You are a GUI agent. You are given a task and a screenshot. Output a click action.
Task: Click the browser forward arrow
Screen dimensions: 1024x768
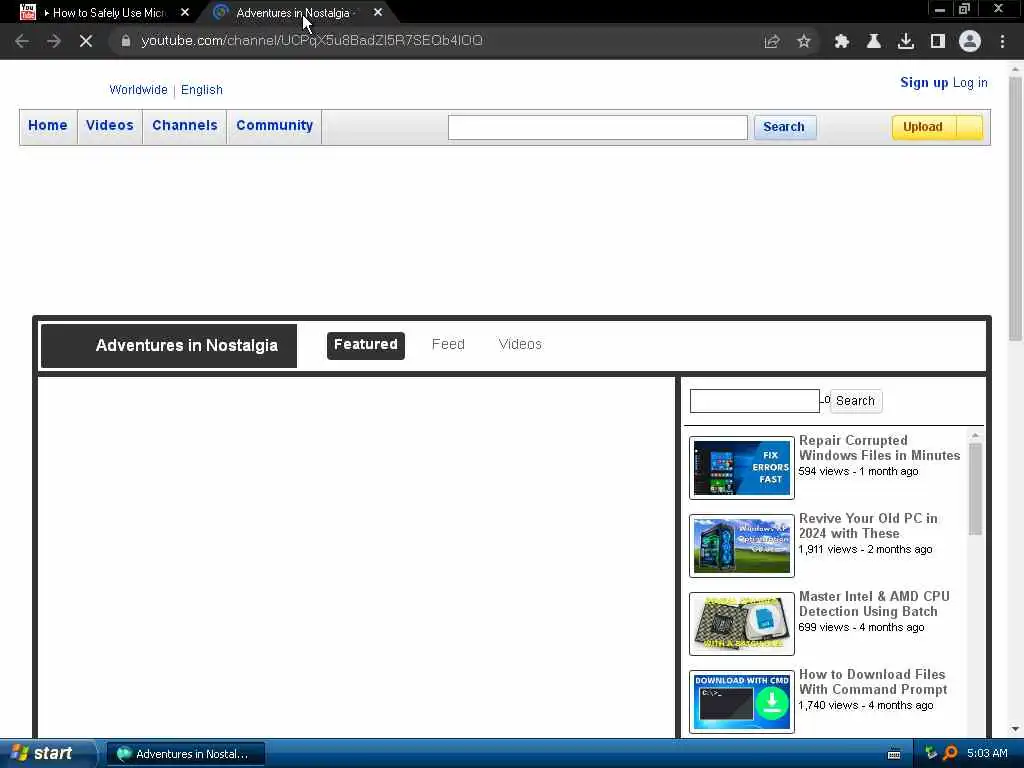coord(54,41)
